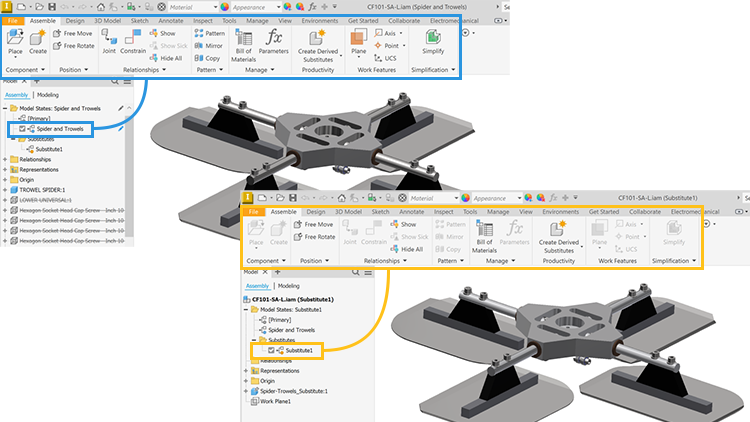Viewport: 750px width, 422px height.
Task: Click UCS work feature in top window
Action: coord(386,58)
